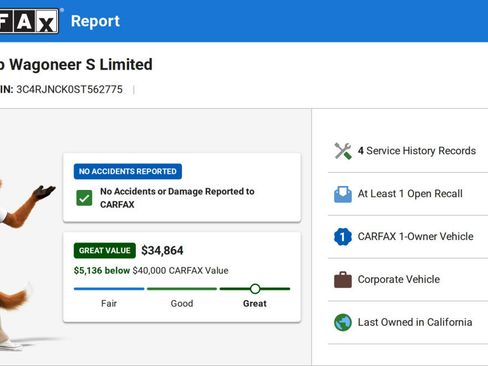Click the Report header text
Screen dimensions: 488x366
click(95, 21)
